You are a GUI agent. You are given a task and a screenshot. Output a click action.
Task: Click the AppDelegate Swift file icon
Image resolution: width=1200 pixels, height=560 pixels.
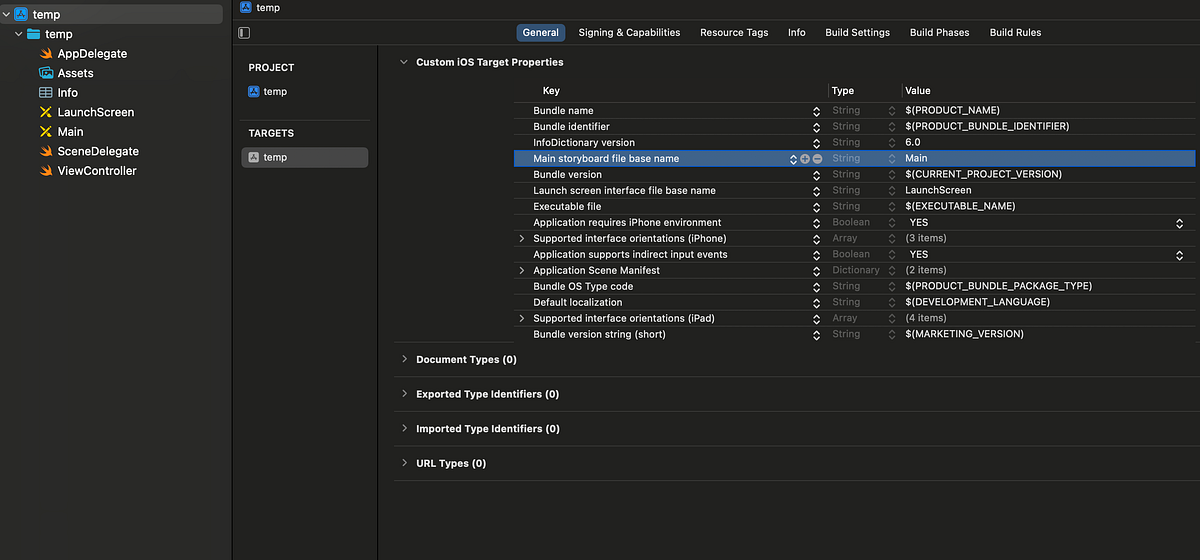click(x=46, y=54)
